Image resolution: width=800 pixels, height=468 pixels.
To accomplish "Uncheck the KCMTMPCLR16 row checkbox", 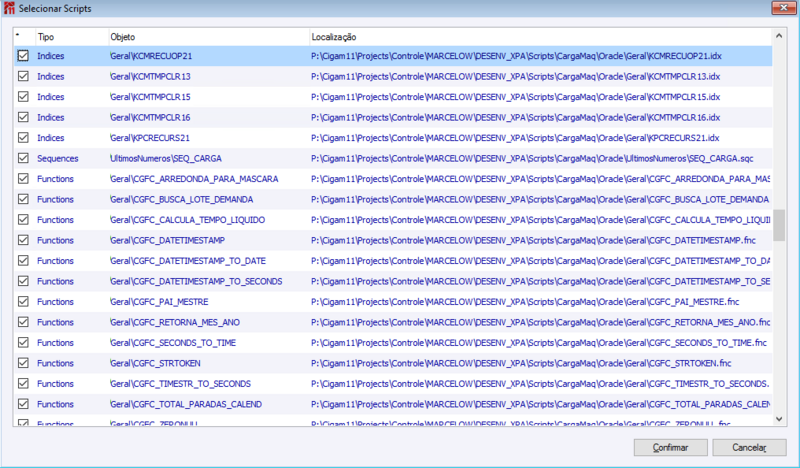I will pos(23,117).
